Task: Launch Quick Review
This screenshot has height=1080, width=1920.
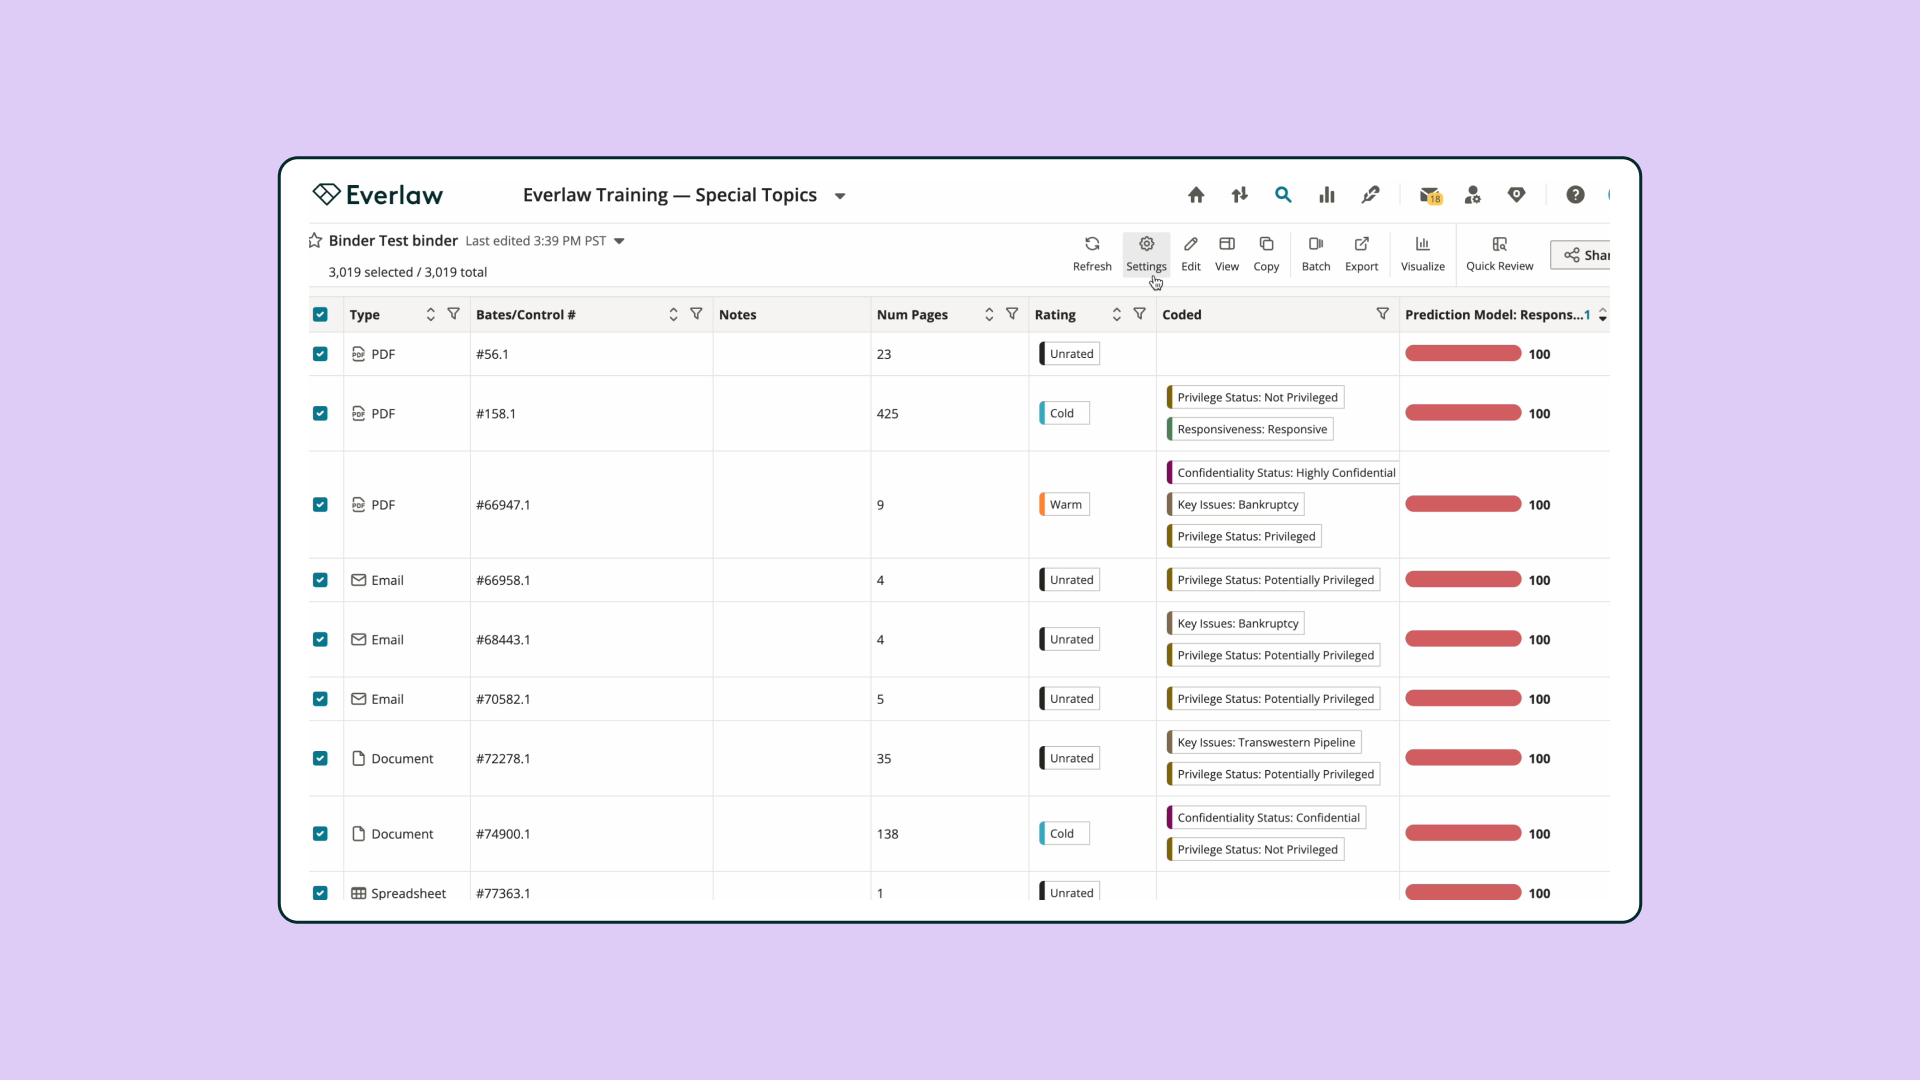Action: pos(1499,252)
